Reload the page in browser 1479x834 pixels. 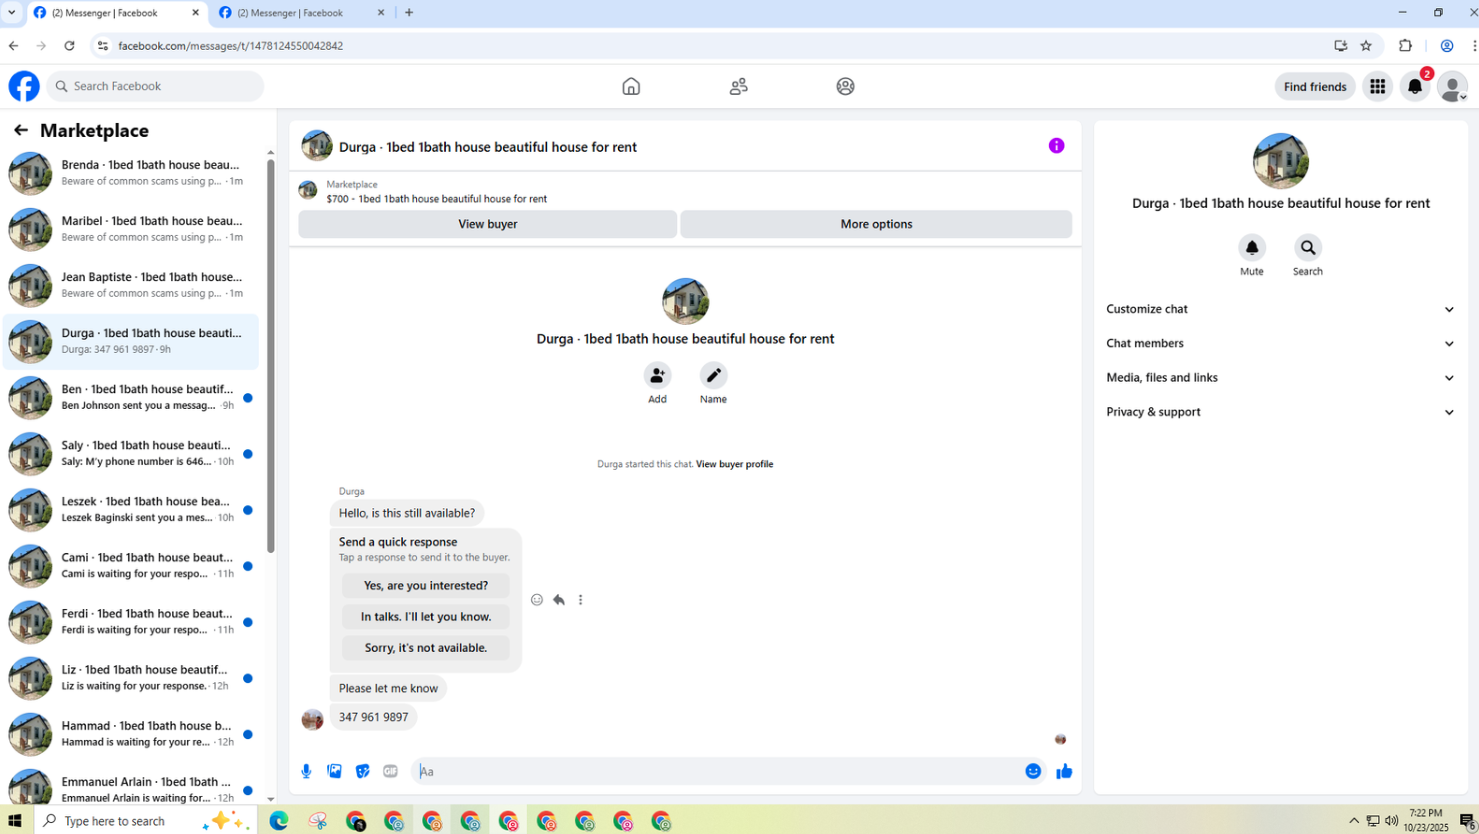click(x=69, y=45)
